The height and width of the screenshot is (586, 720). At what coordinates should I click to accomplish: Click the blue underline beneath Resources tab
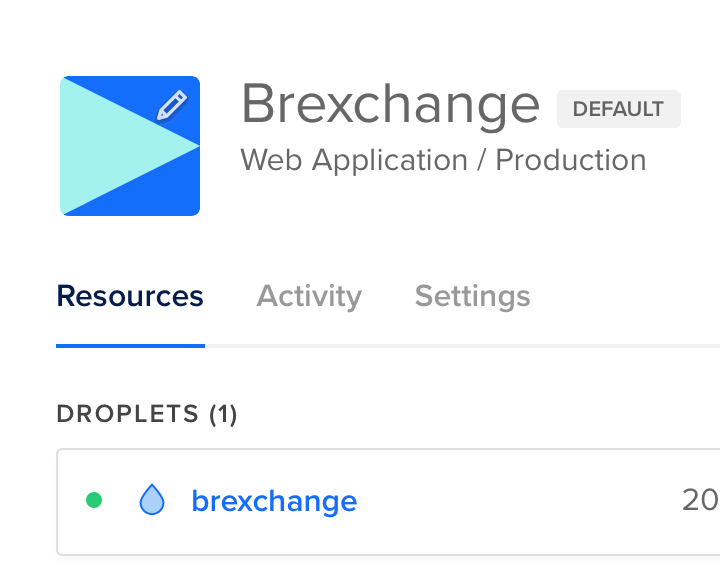130,346
